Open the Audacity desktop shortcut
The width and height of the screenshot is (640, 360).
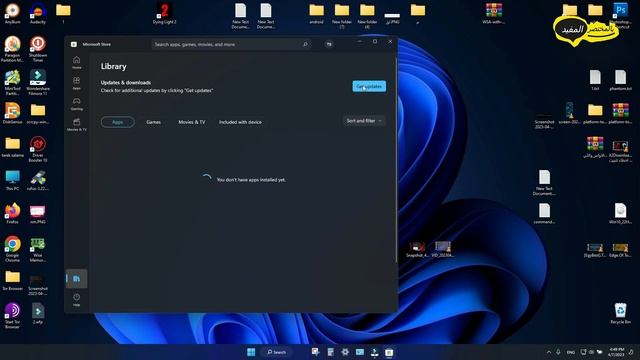(38, 13)
